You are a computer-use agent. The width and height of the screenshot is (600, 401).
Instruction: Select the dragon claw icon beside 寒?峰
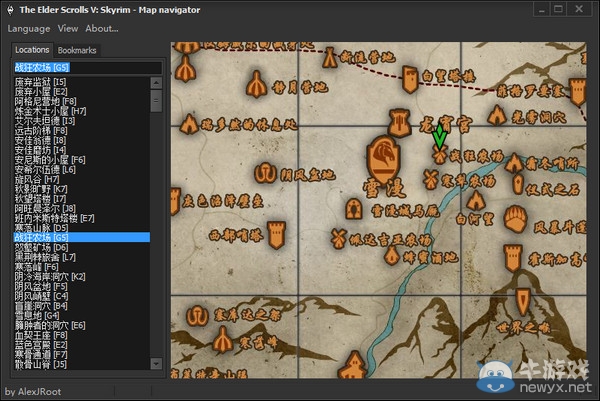222,340
